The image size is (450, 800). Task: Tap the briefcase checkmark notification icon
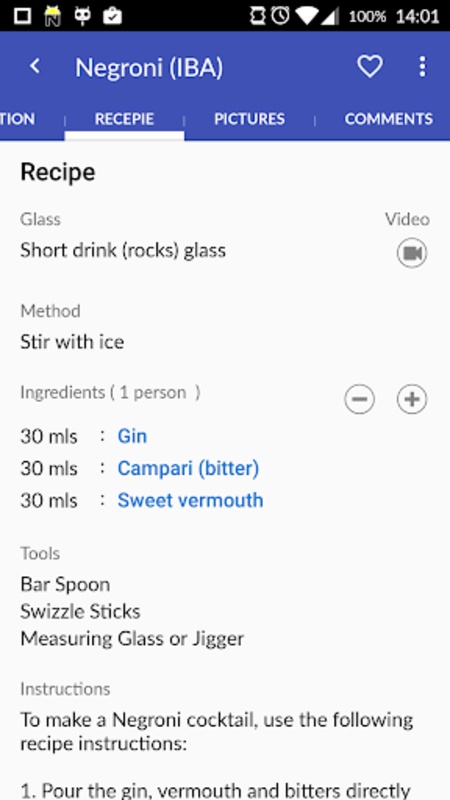tap(112, 16)
